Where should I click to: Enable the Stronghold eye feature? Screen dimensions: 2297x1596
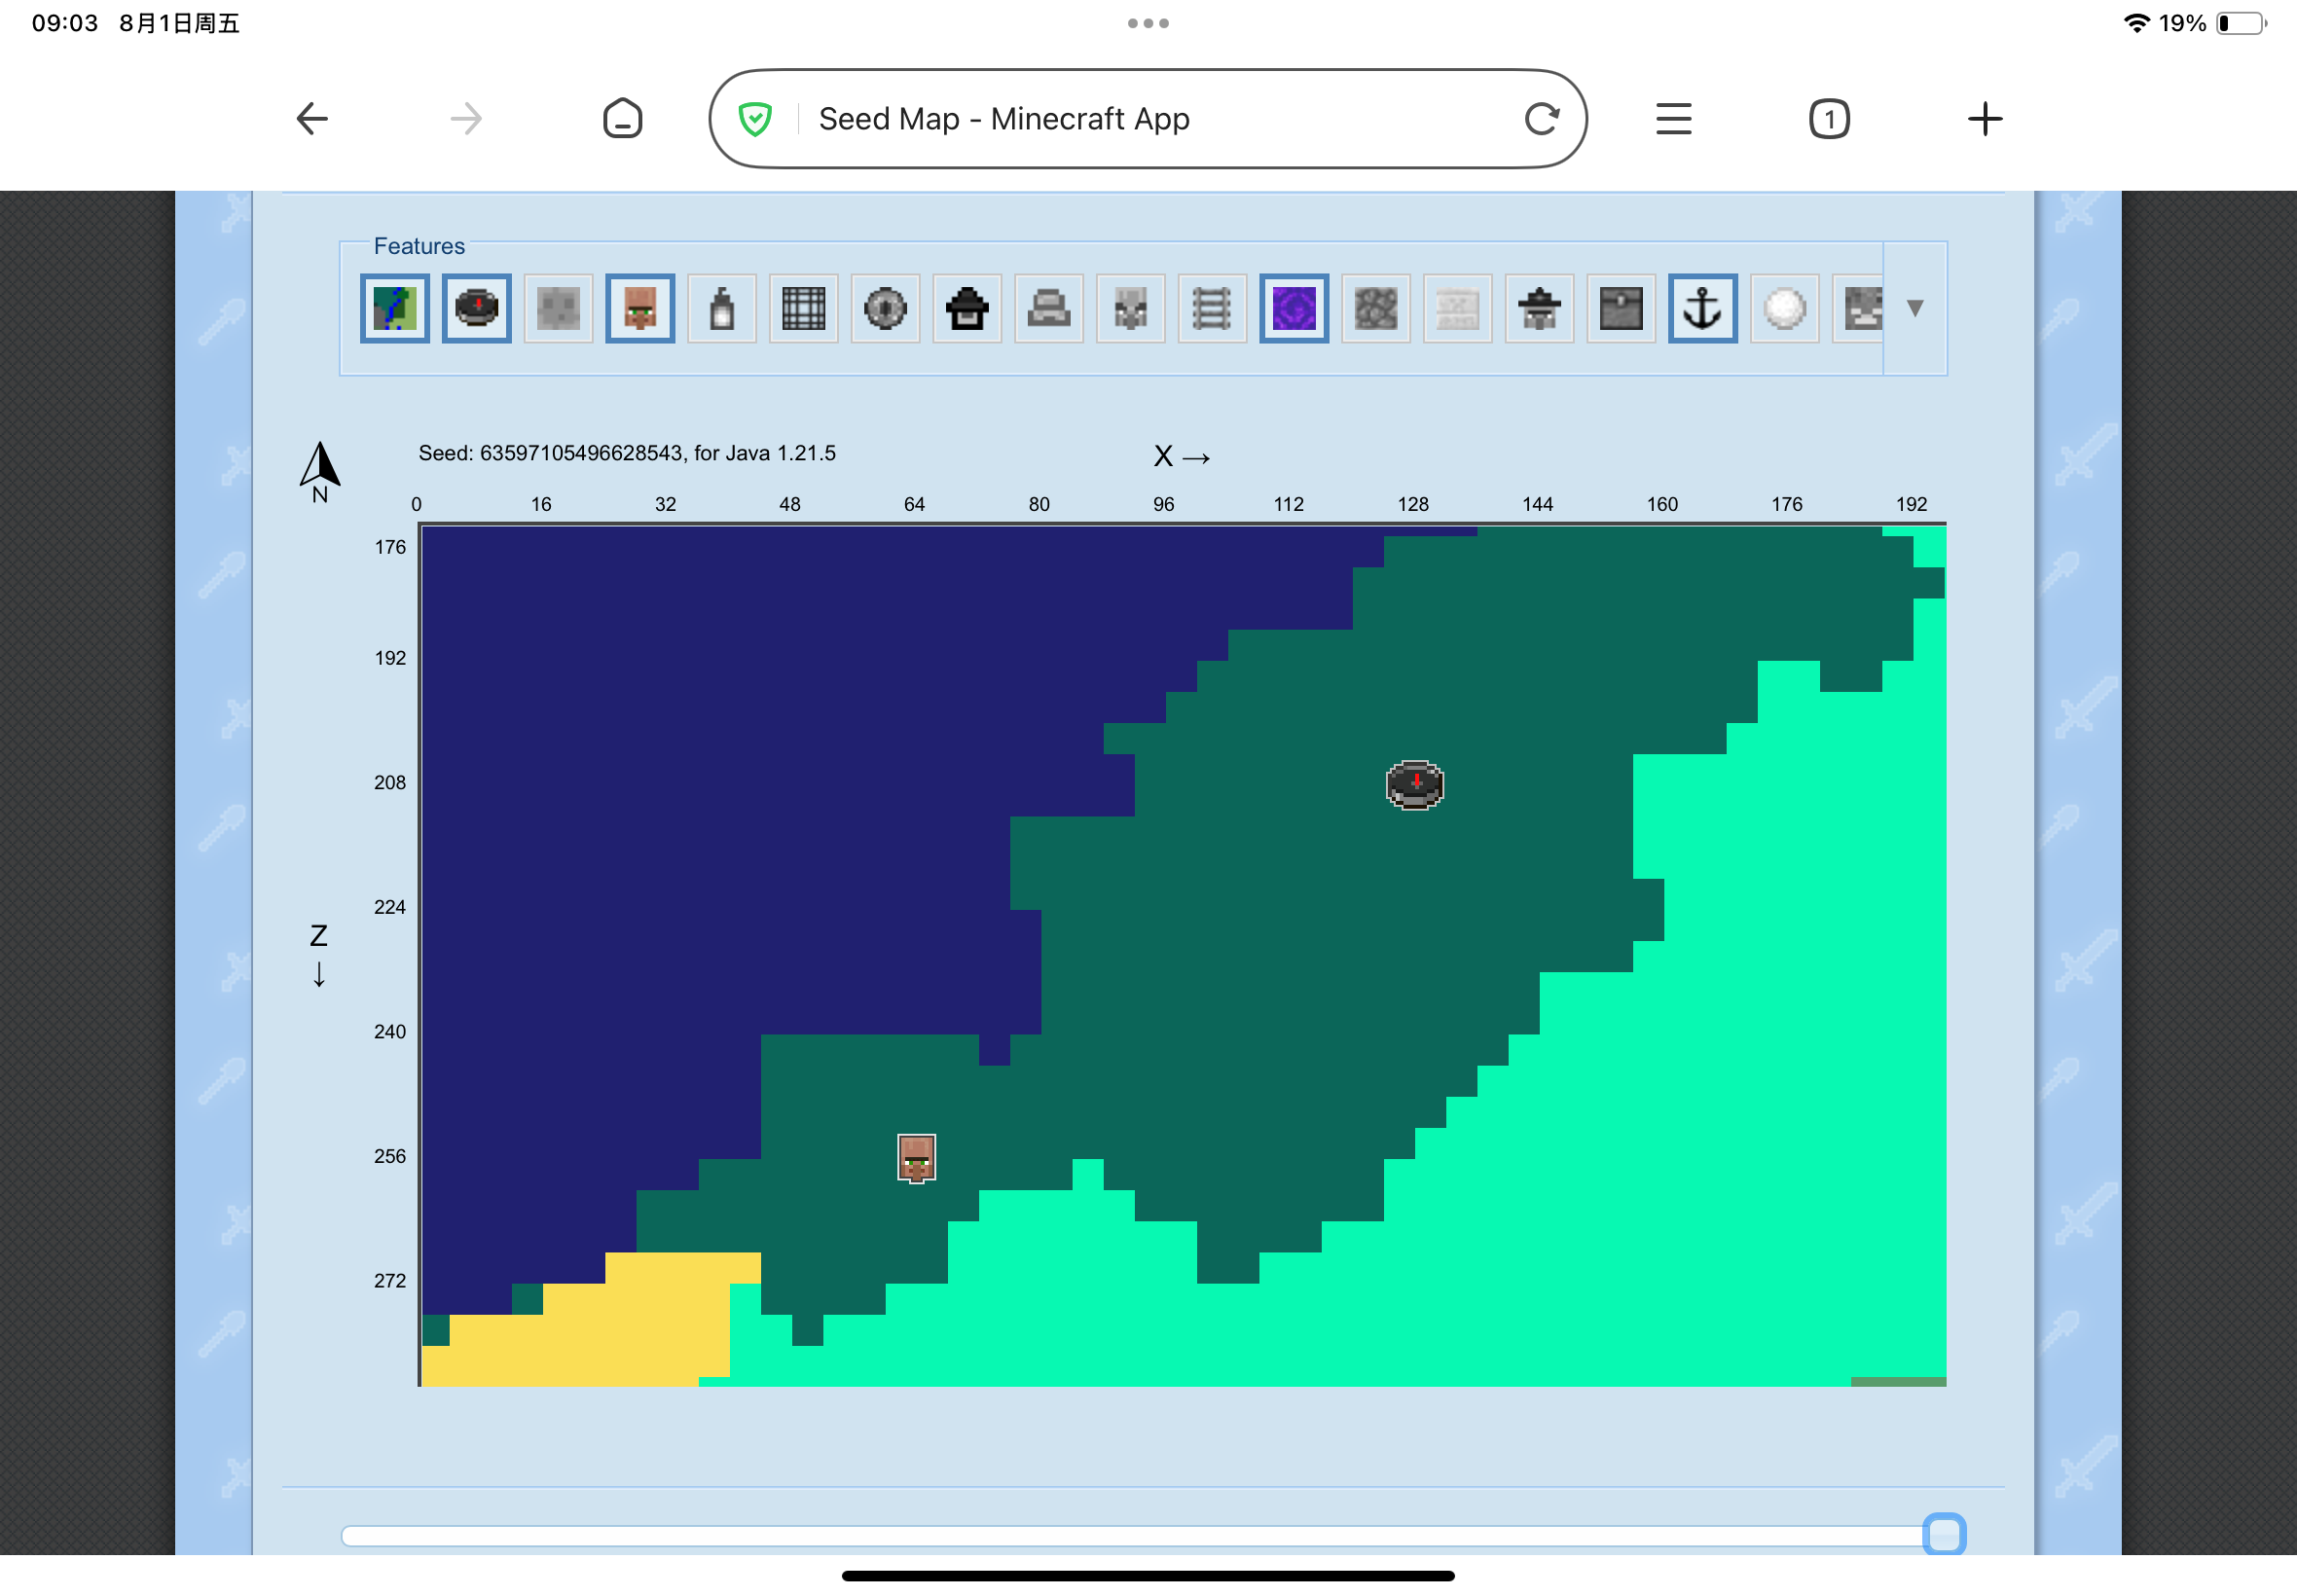pyautogui.click(x=886, y=308)
